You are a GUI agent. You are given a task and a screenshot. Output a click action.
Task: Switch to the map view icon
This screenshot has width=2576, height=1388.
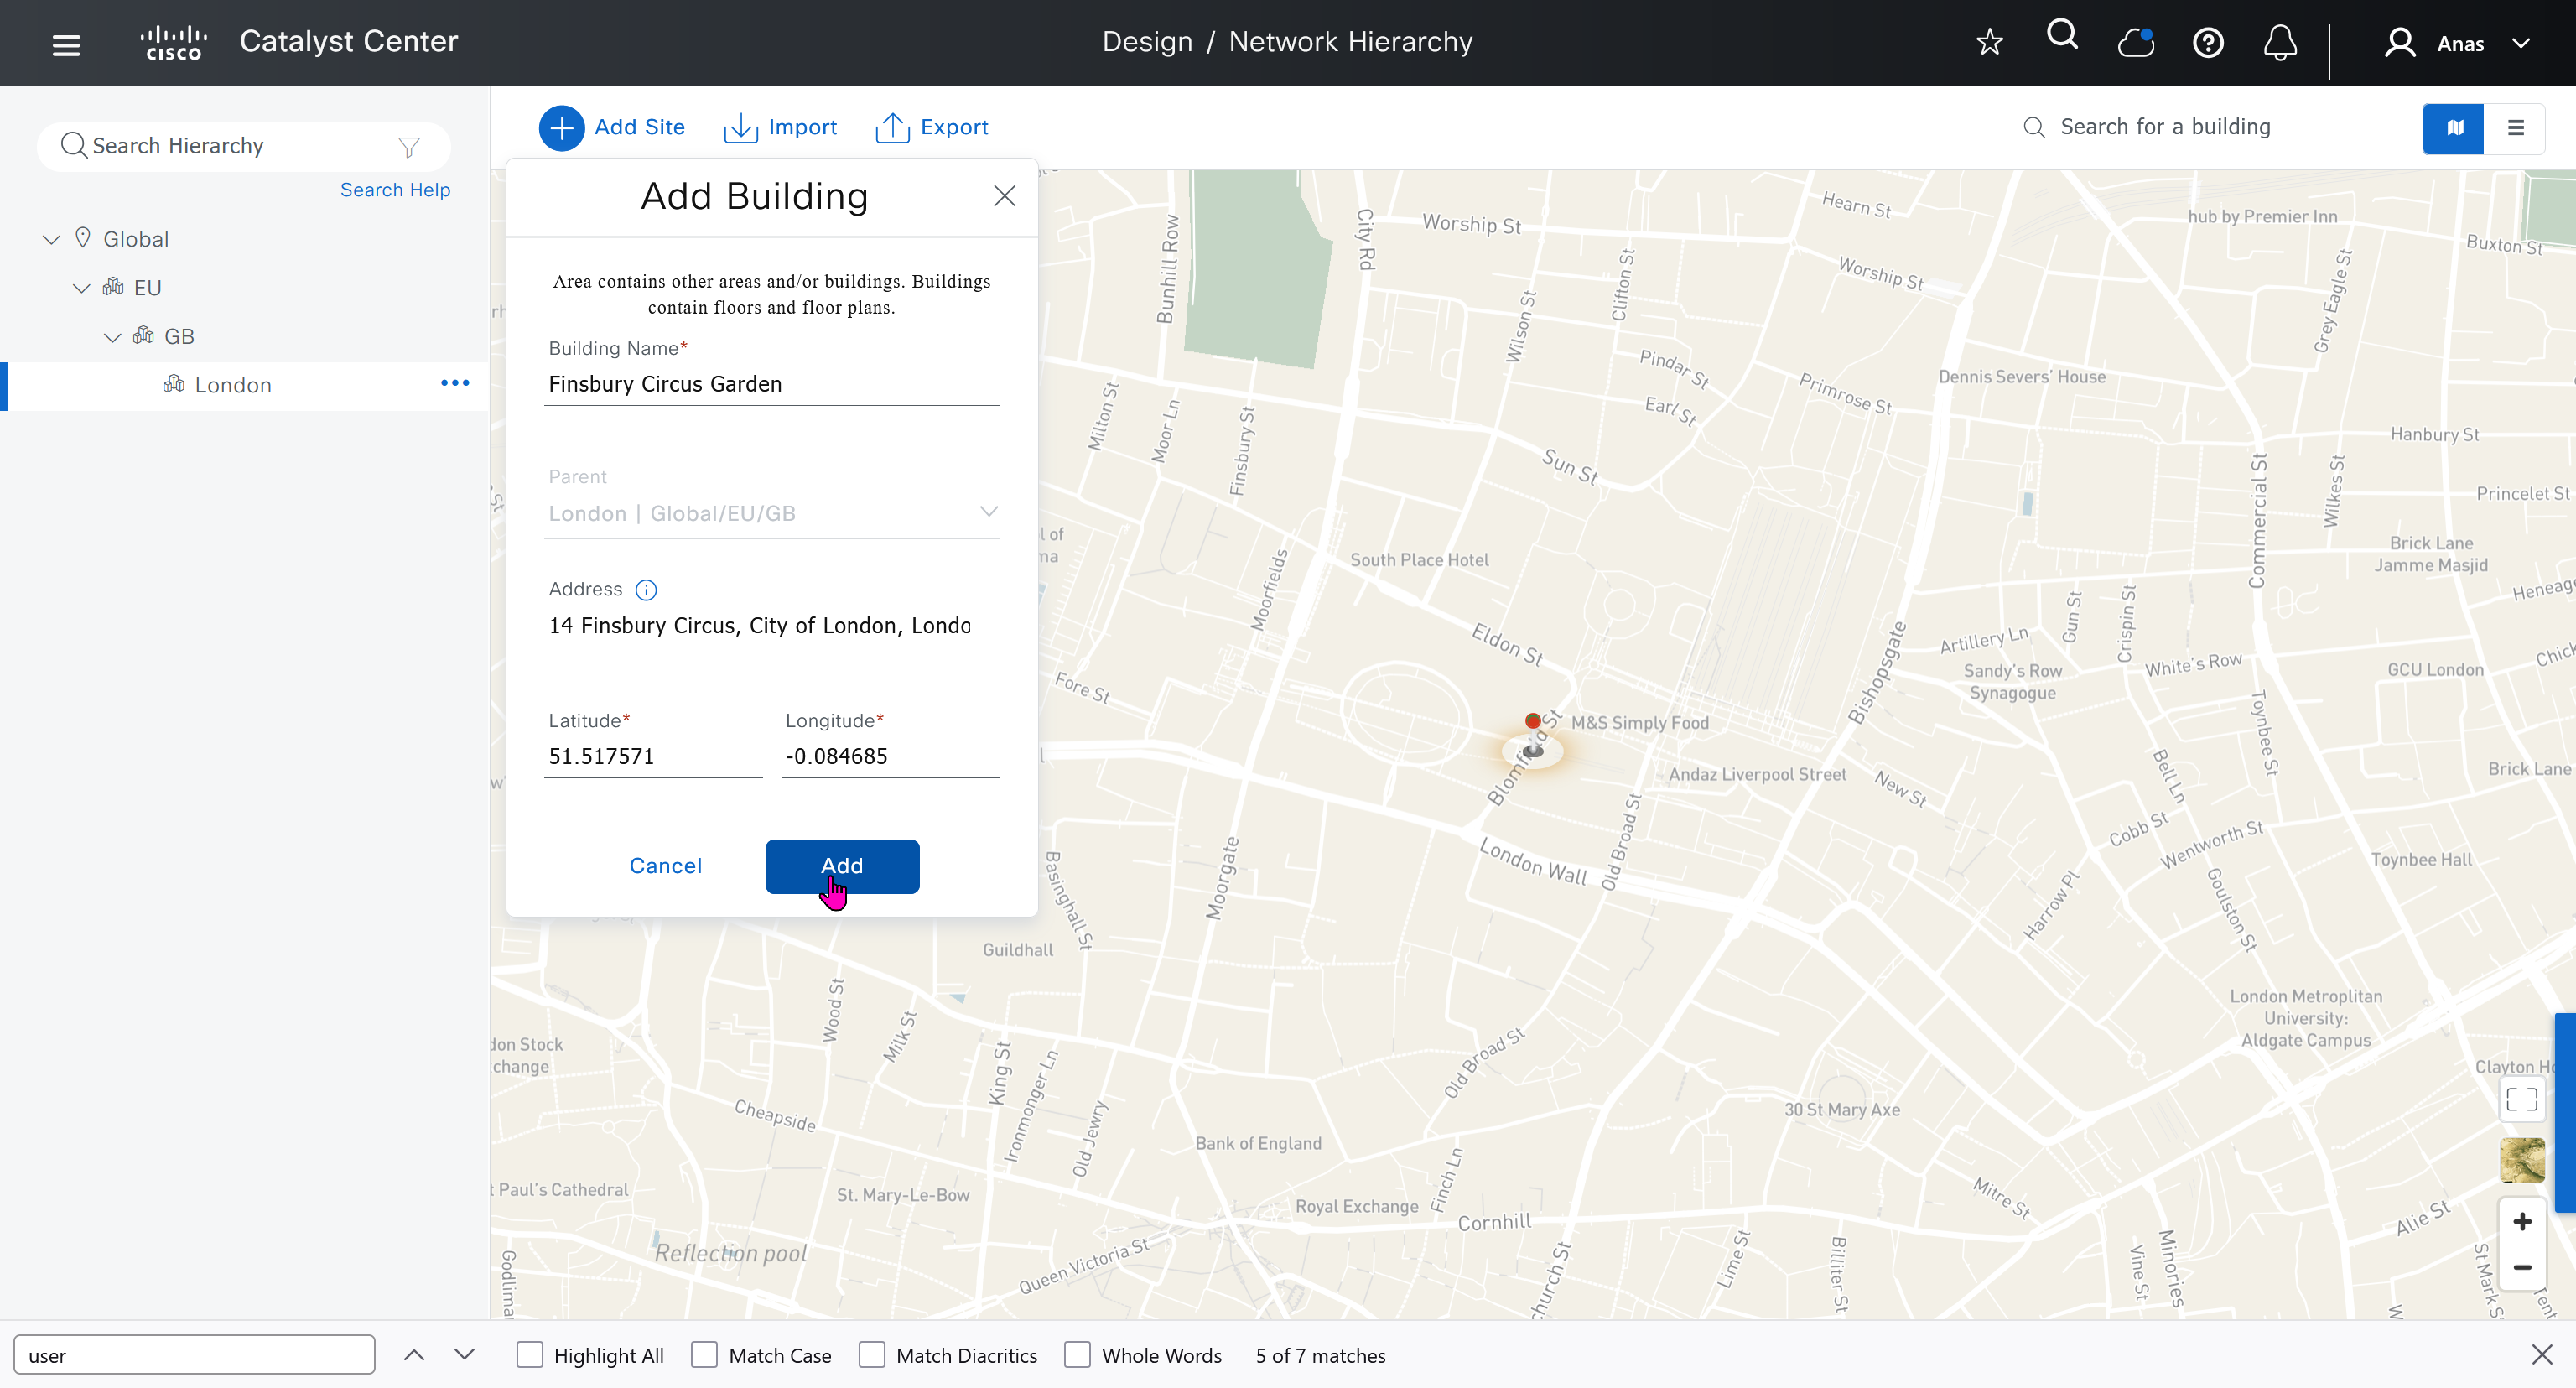click(x=2454, y=128)
